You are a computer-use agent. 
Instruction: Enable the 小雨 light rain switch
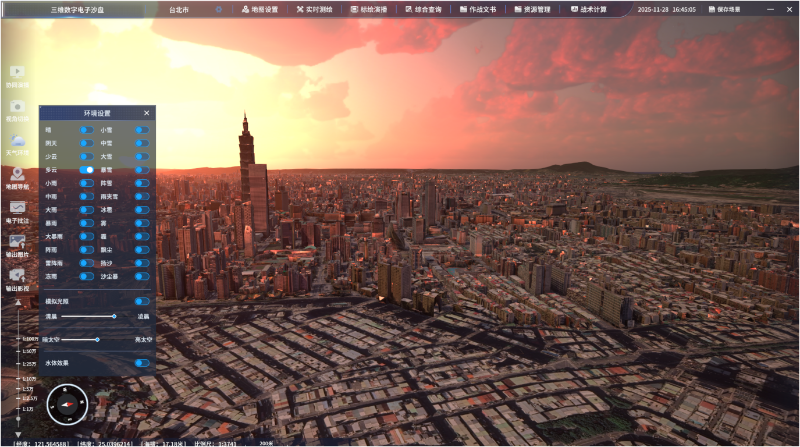coord(87,183)
